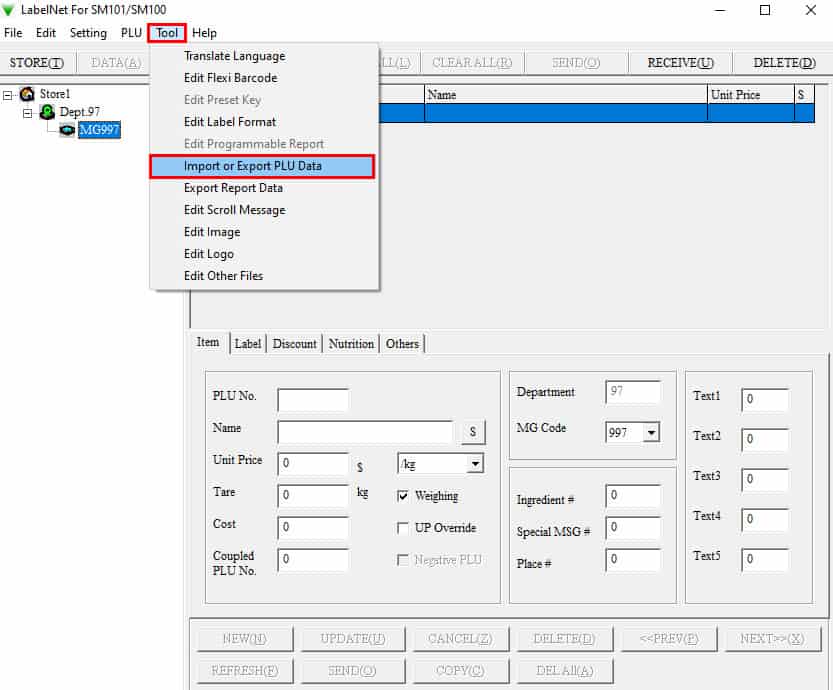Viewport: 833px width, 690px height.
Task: Click the Tare input field
Action: pyautogui.click(x=313, y=496)
